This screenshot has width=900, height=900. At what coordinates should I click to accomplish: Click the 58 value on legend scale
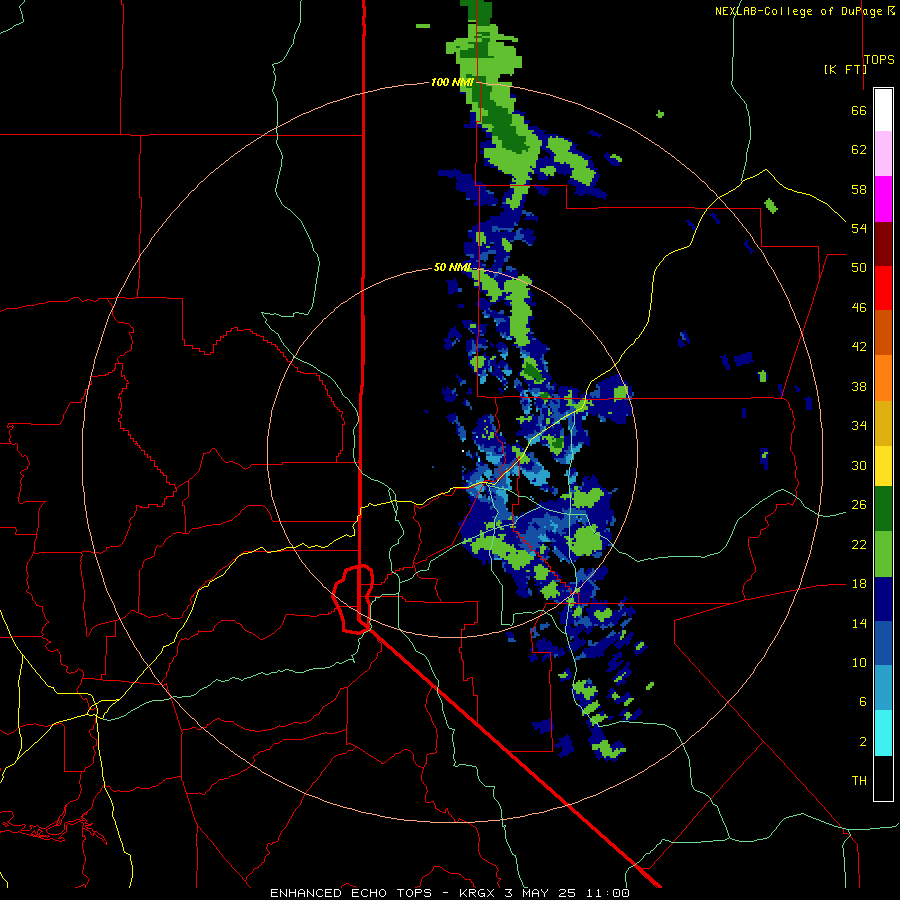(859, 189)
